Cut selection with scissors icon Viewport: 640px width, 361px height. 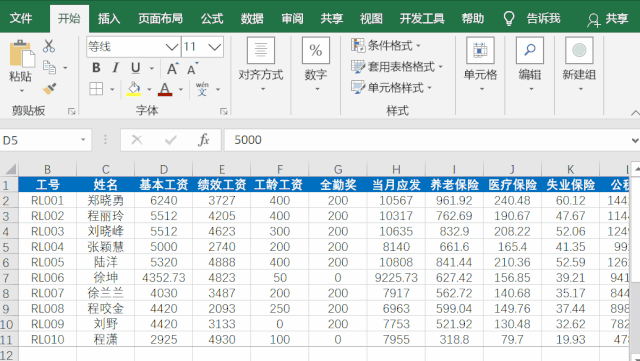[x=49, y=46]
